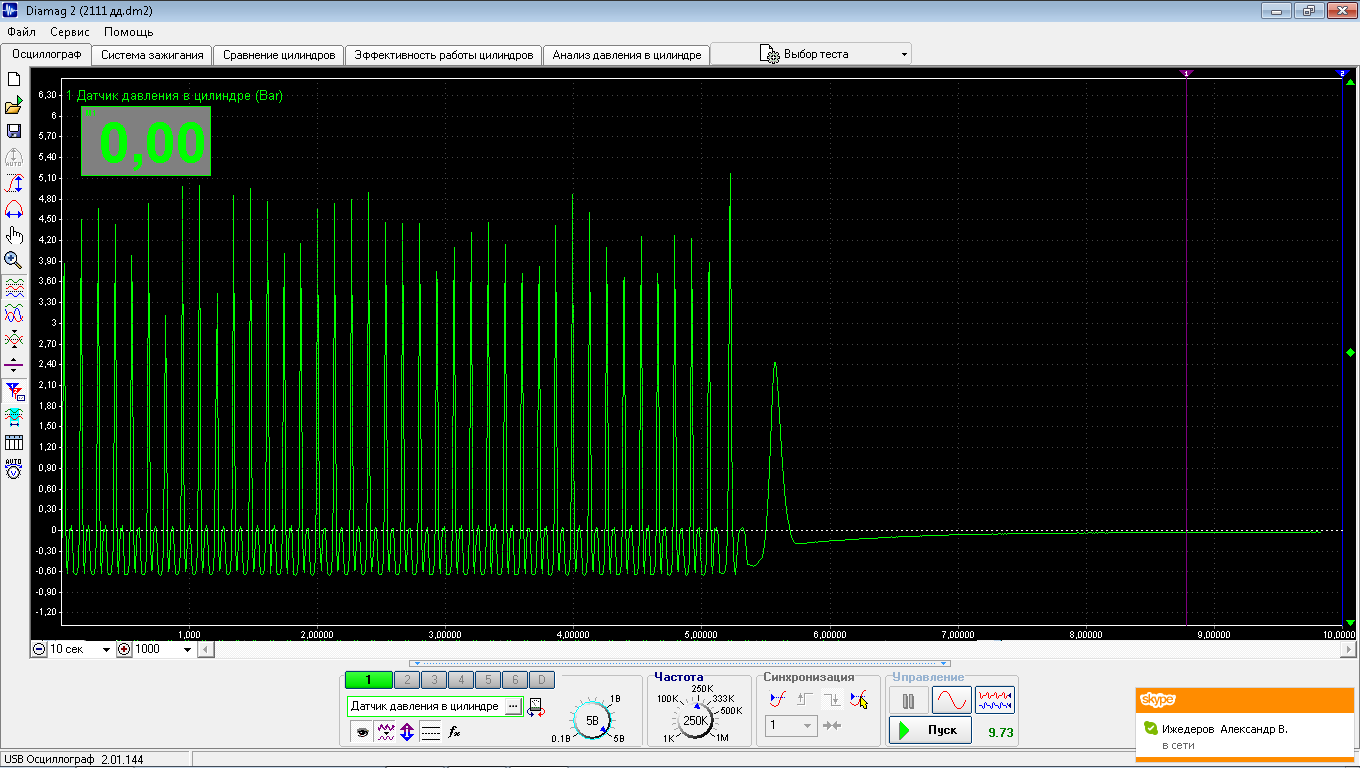This screenshot has height=768, width=1360.
Task: Click the cyan sensor/device icon in sidebar
Action: [14, 416]
